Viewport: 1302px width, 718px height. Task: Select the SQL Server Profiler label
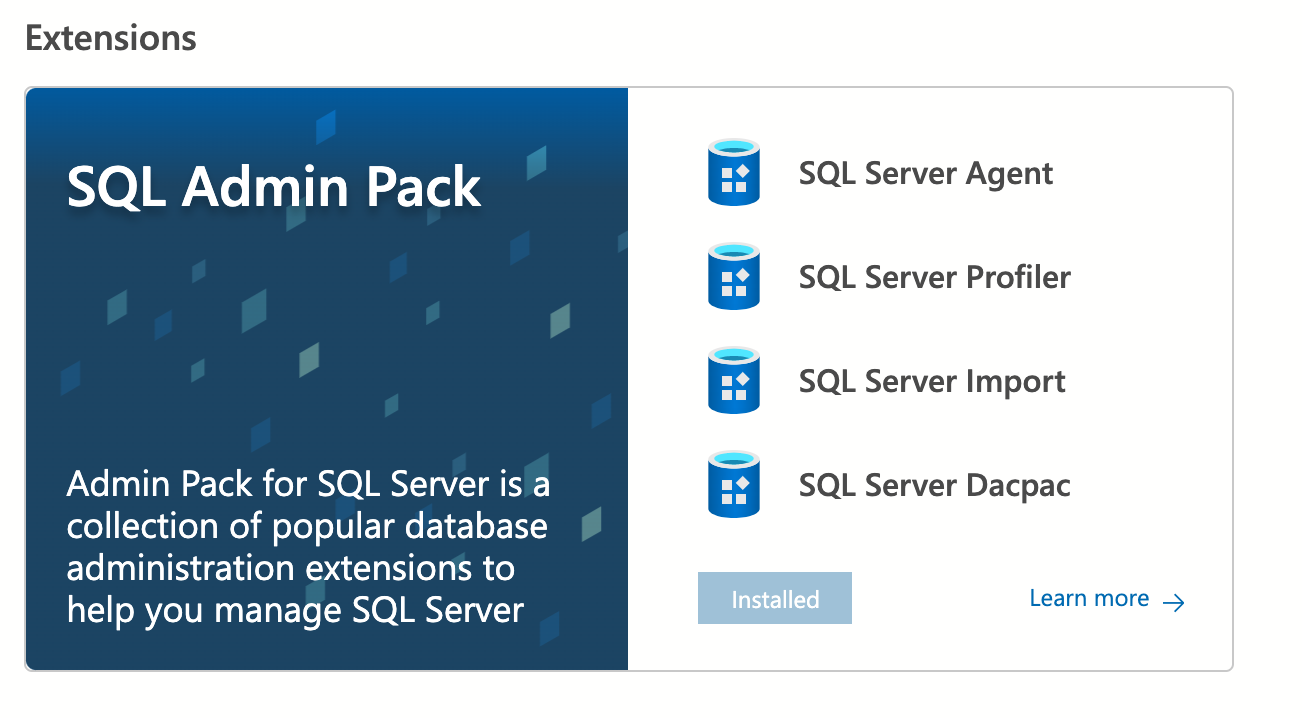[935, 277]
